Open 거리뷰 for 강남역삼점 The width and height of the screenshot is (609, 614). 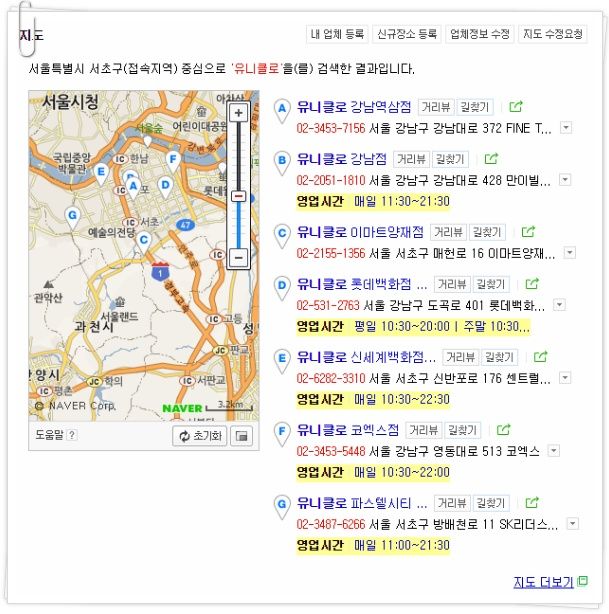pos(436,107)
